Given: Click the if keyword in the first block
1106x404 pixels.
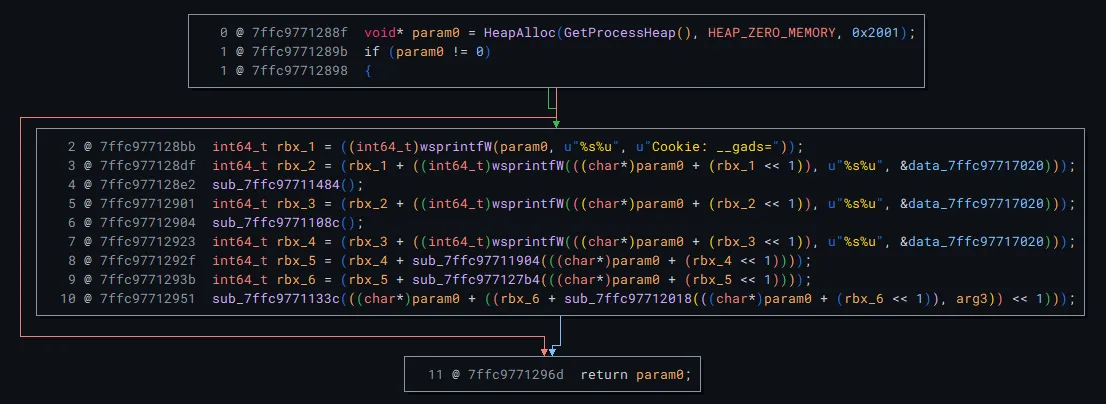Looking at the screenshot, I should 371,52.
